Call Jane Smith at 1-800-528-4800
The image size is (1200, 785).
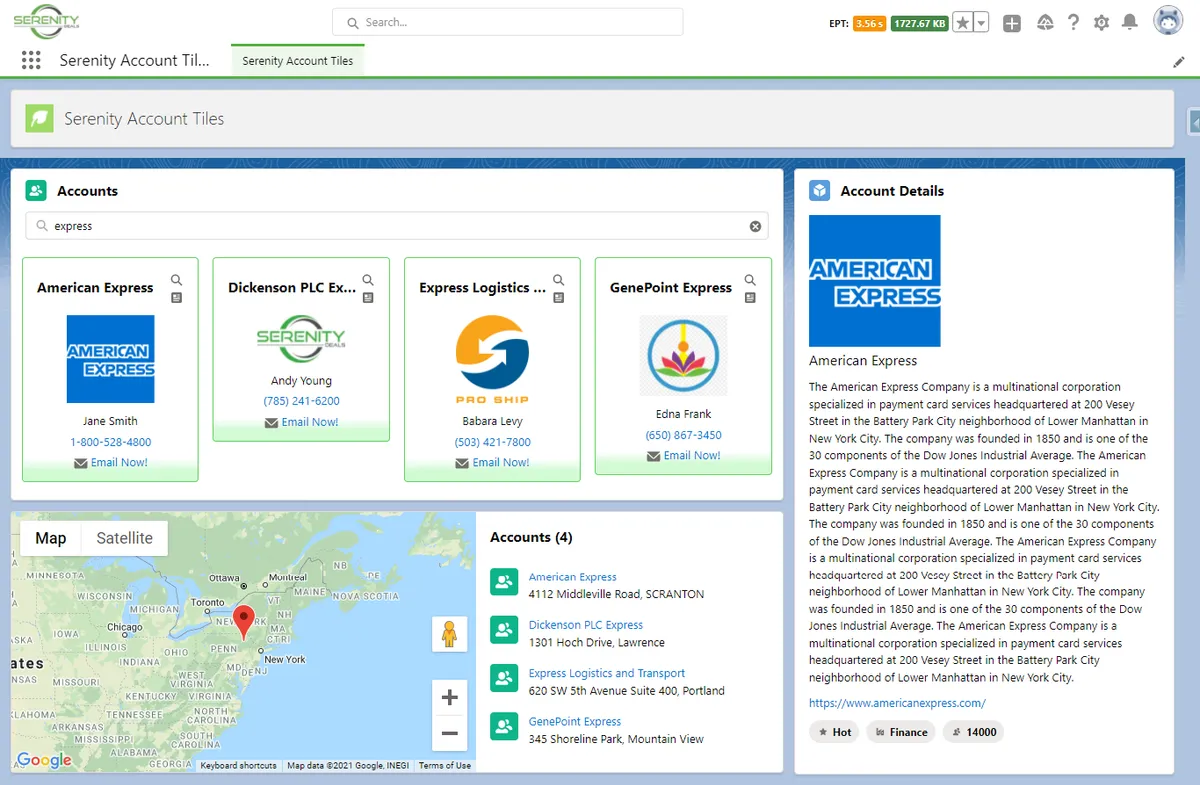(x=111, y=442)
